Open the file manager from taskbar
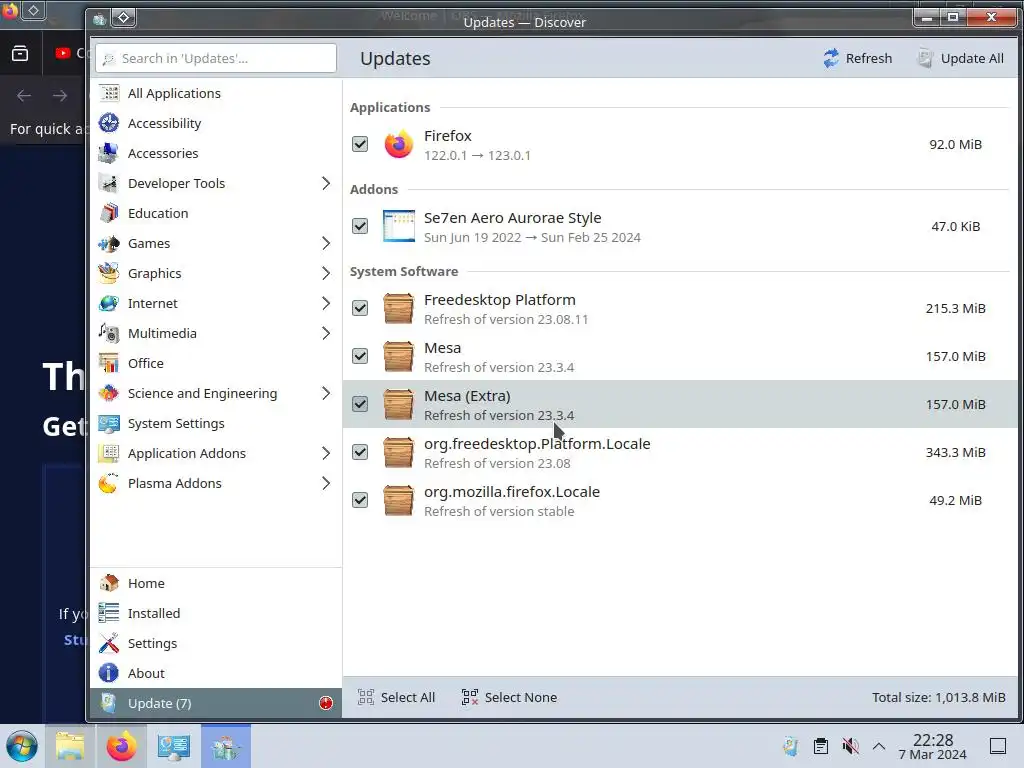The image size is (1024, 768). pyautogui.click(x=70, y=746)
